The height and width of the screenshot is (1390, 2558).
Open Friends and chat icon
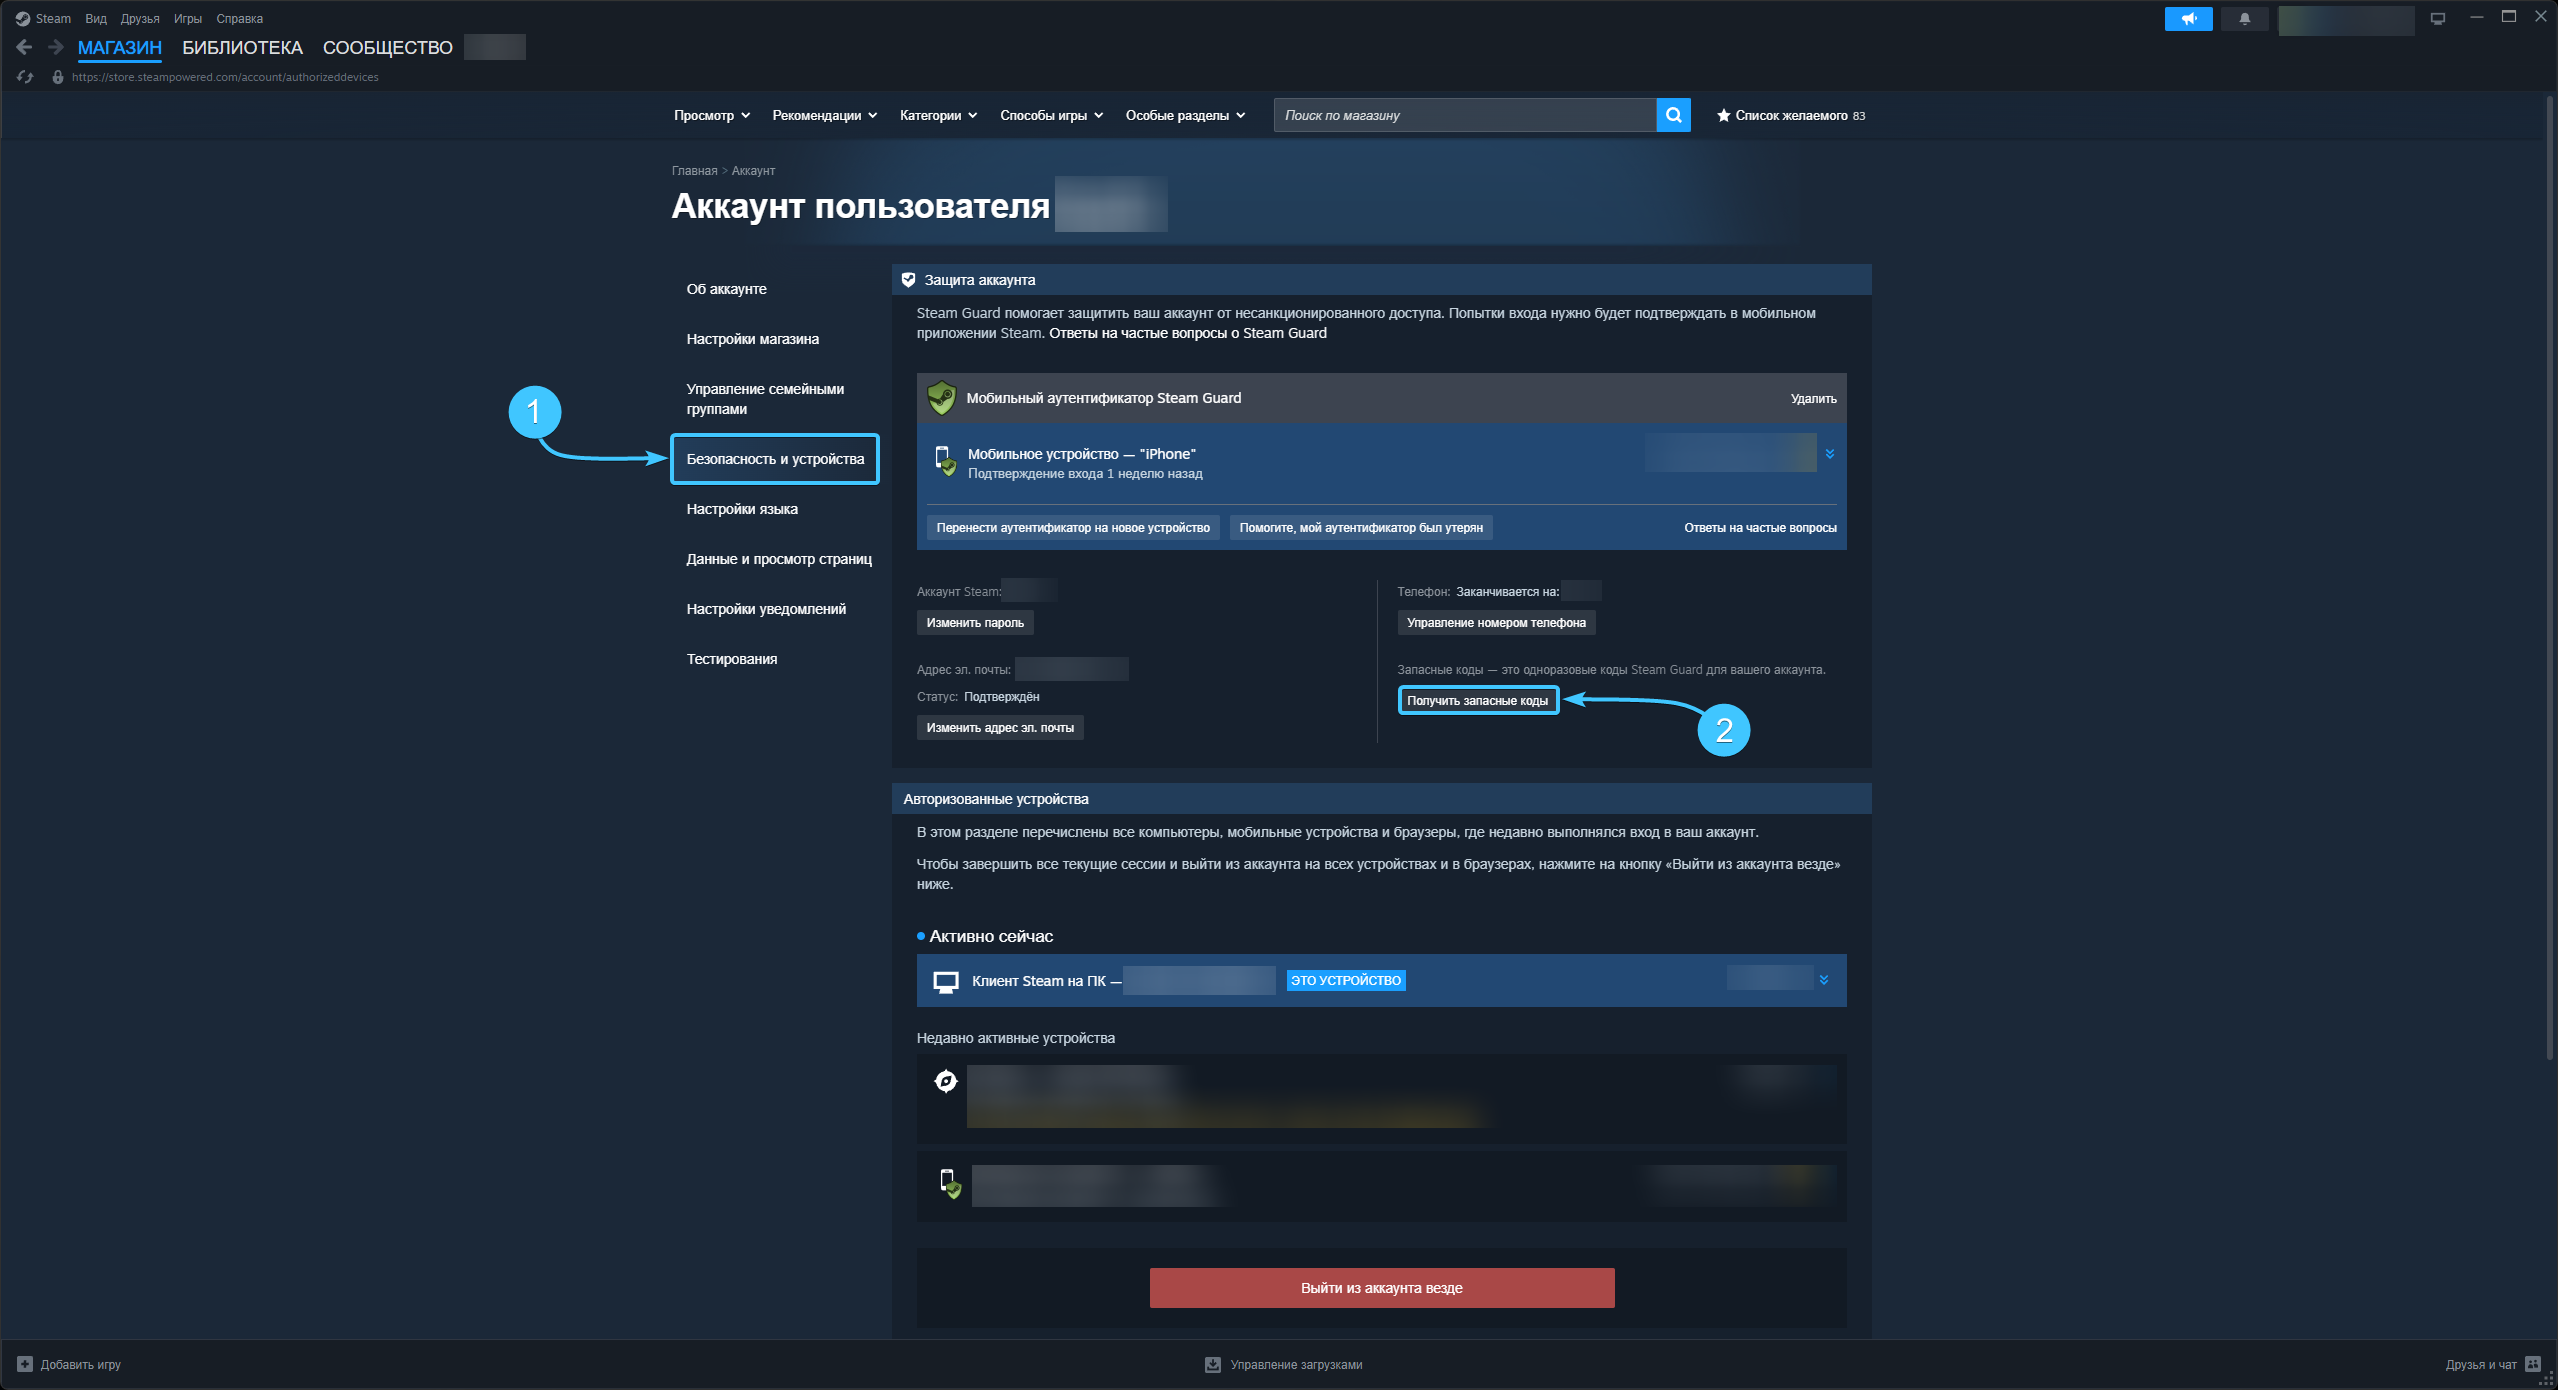2533,1364
